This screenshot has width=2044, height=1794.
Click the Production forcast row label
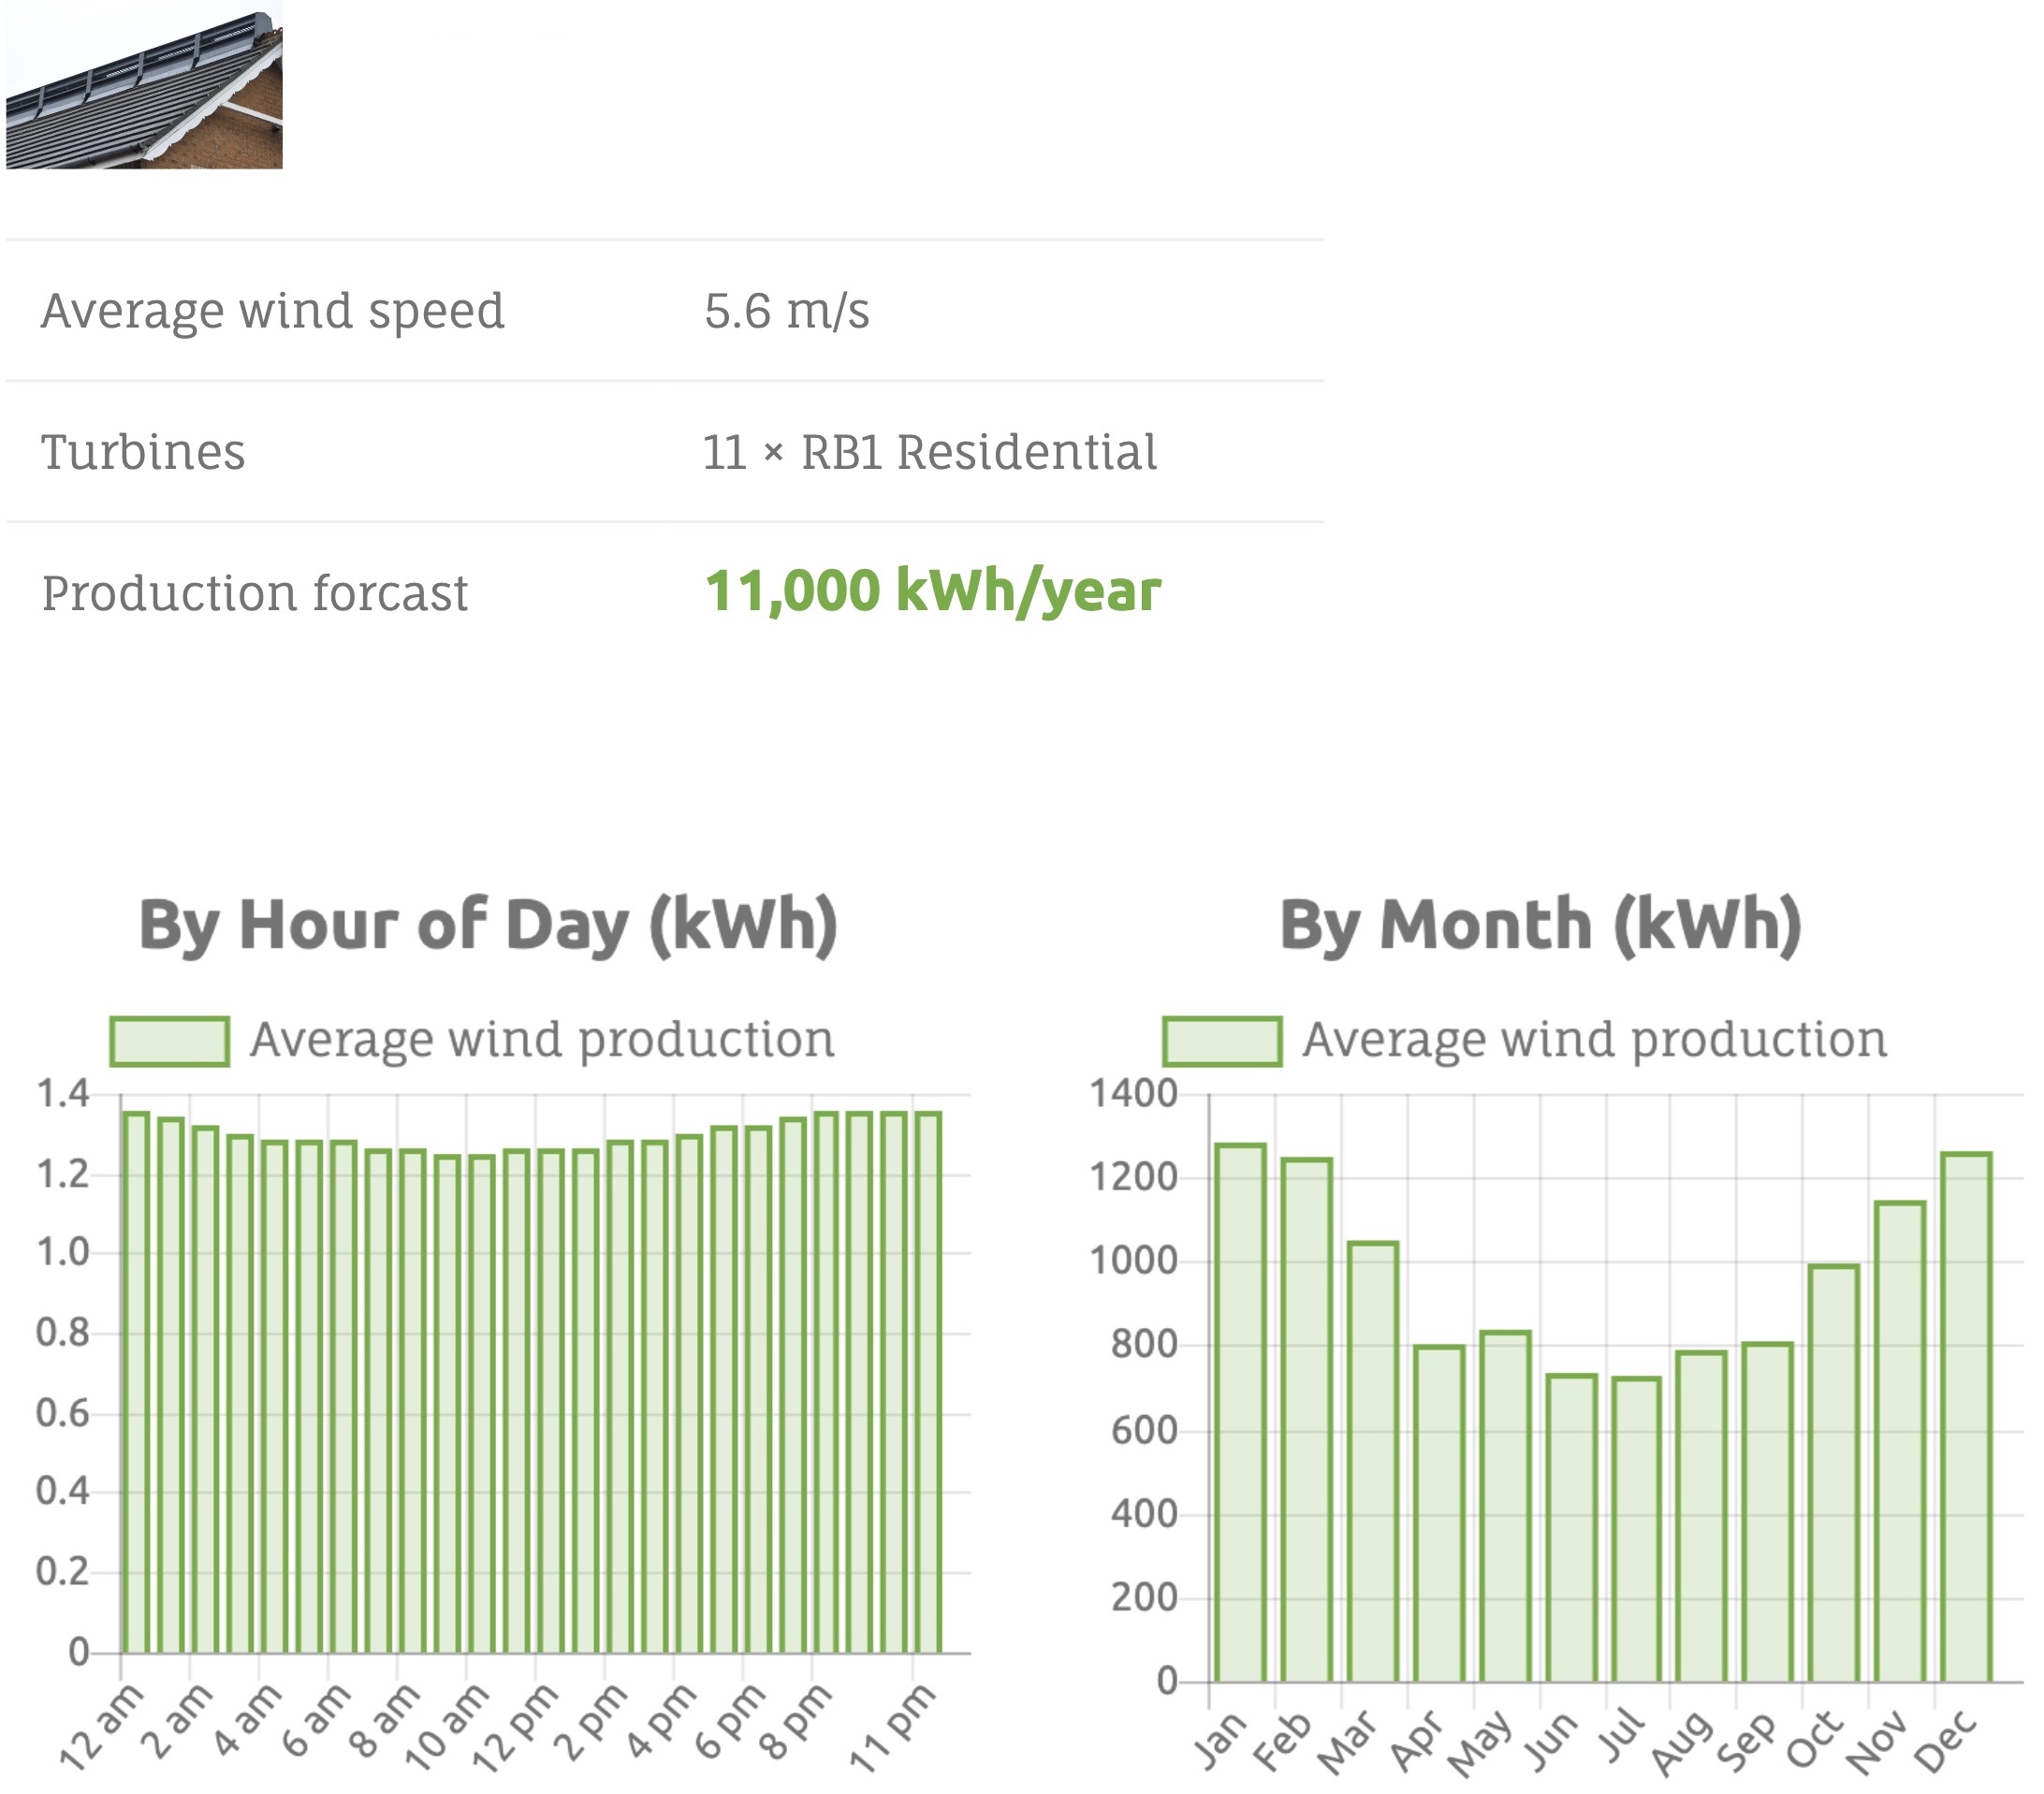pyautogui.click(x=256, y=594)
